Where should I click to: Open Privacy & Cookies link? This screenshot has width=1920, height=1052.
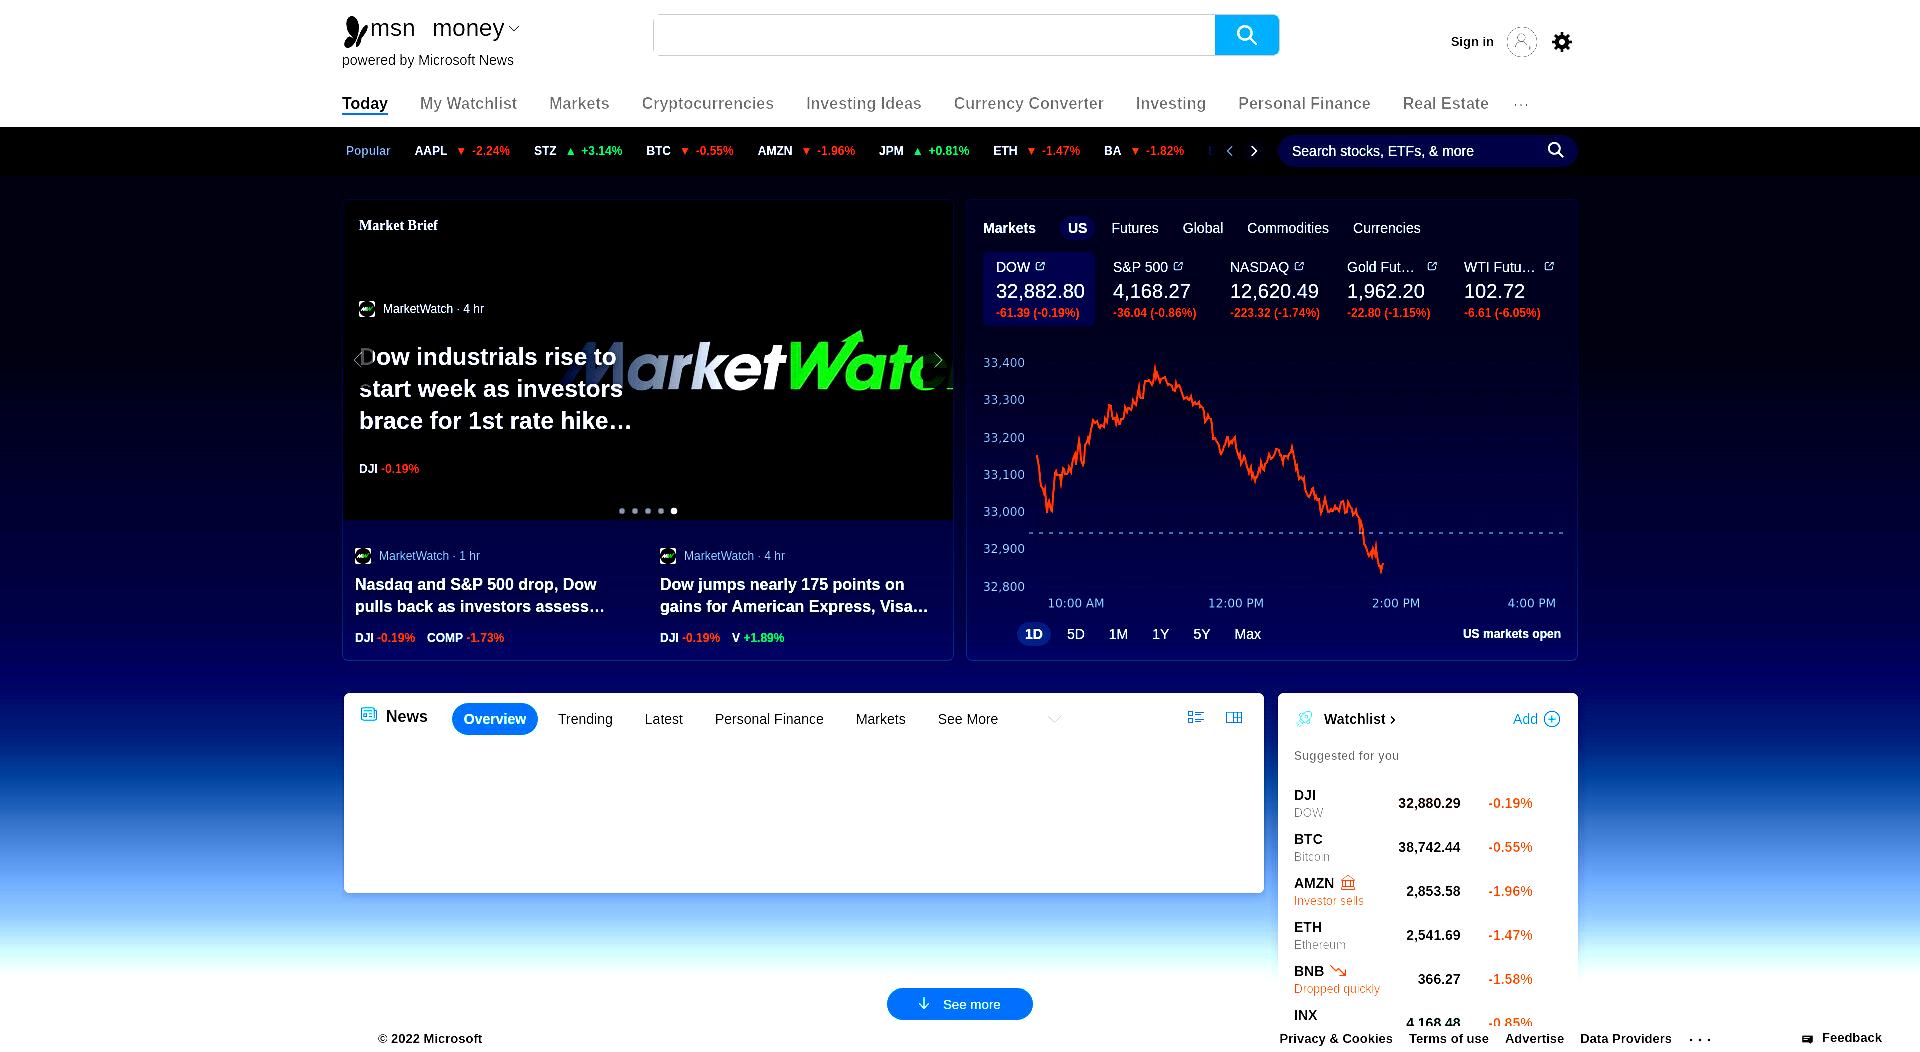point(1335,1039)
